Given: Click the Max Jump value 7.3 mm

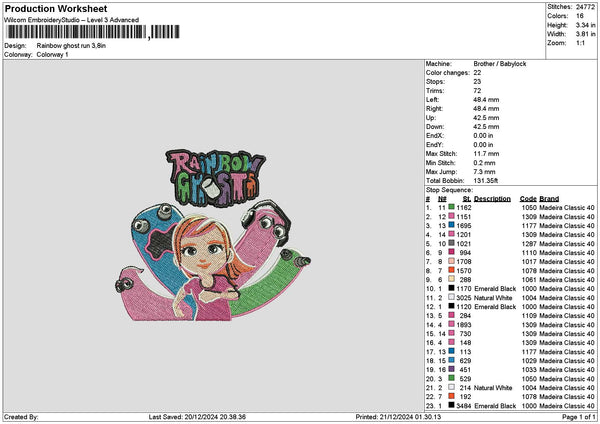Looking at the screenshot, I should click(x=484, y=172).
